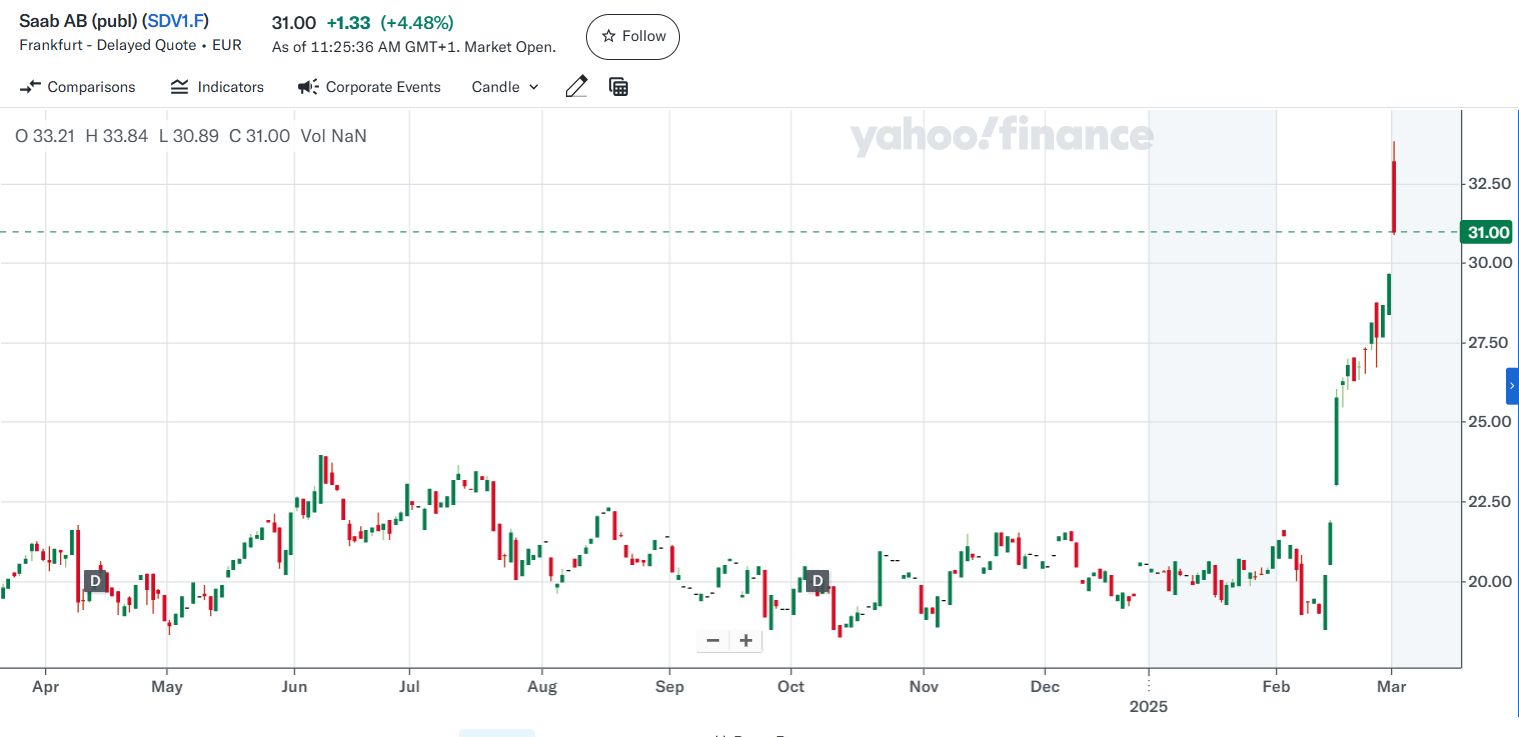The height and width of the screenshot is (737, 1519).
Task: Click the "25.00" price axis label
Action: point(1489,422)
